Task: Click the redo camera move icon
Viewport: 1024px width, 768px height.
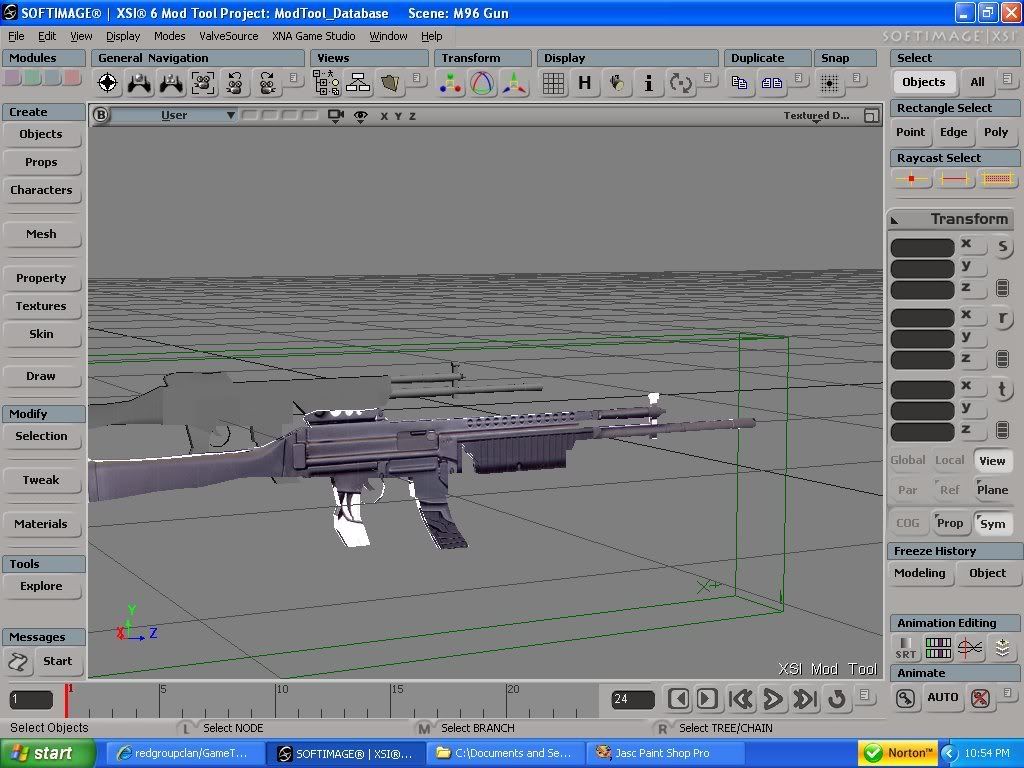Action: (266, 83)
